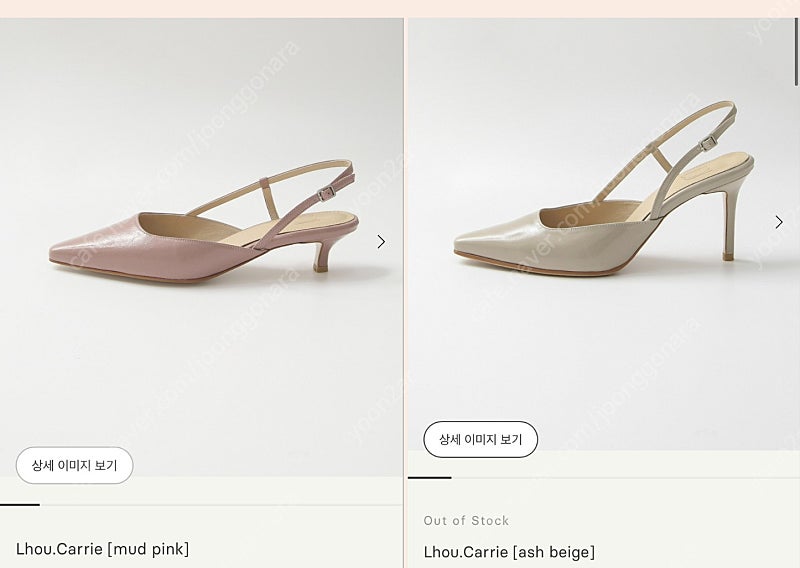Click the buckle on the ash beige slingback strap

(708, 143)
